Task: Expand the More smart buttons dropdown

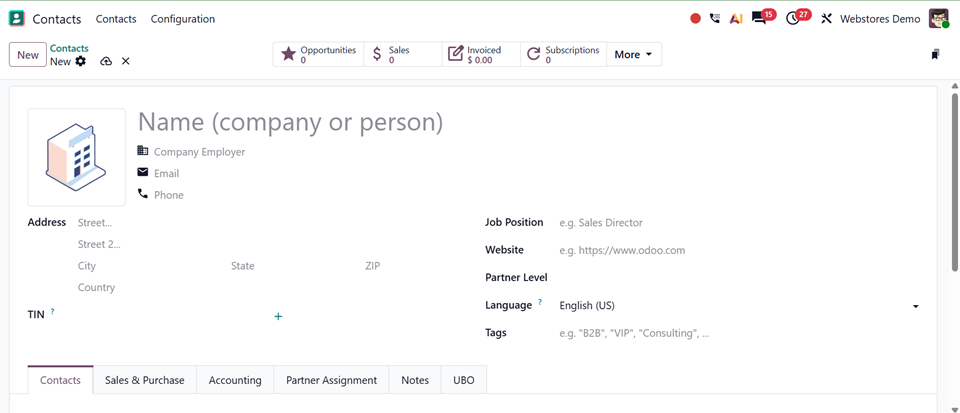Action: pos(634,54)
